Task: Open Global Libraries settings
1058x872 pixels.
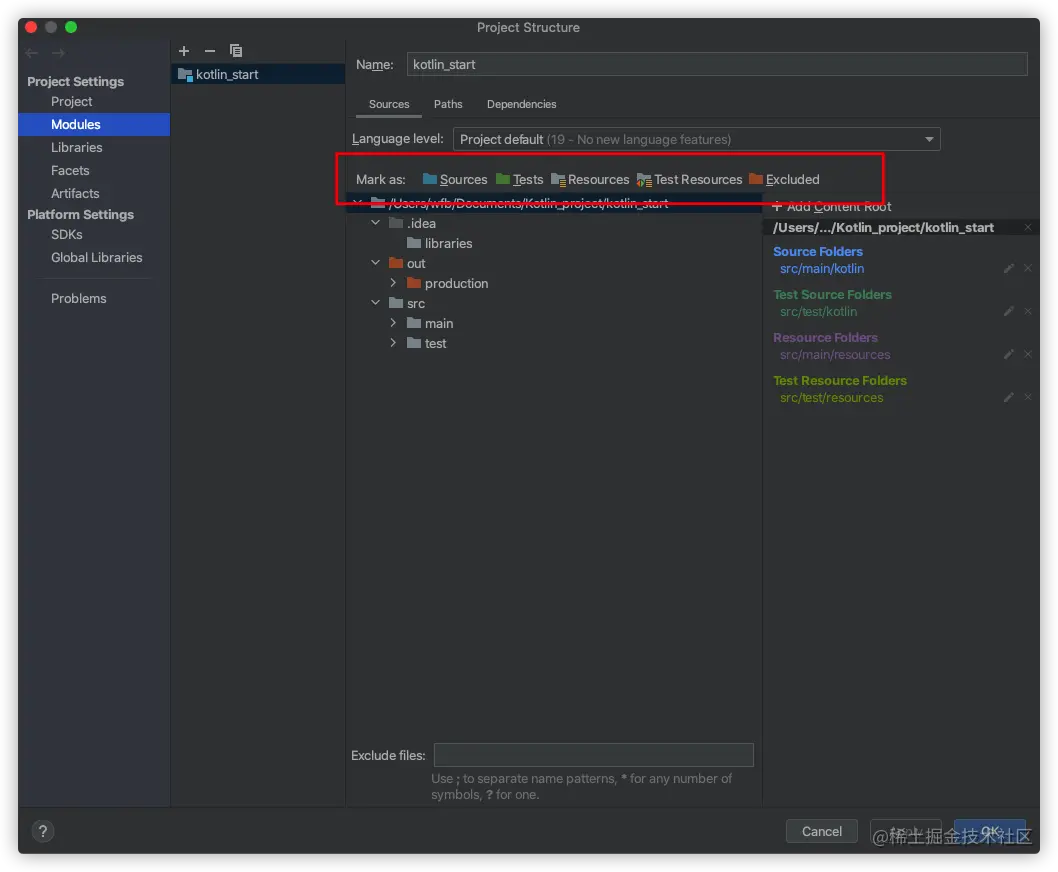Action: 96,257
